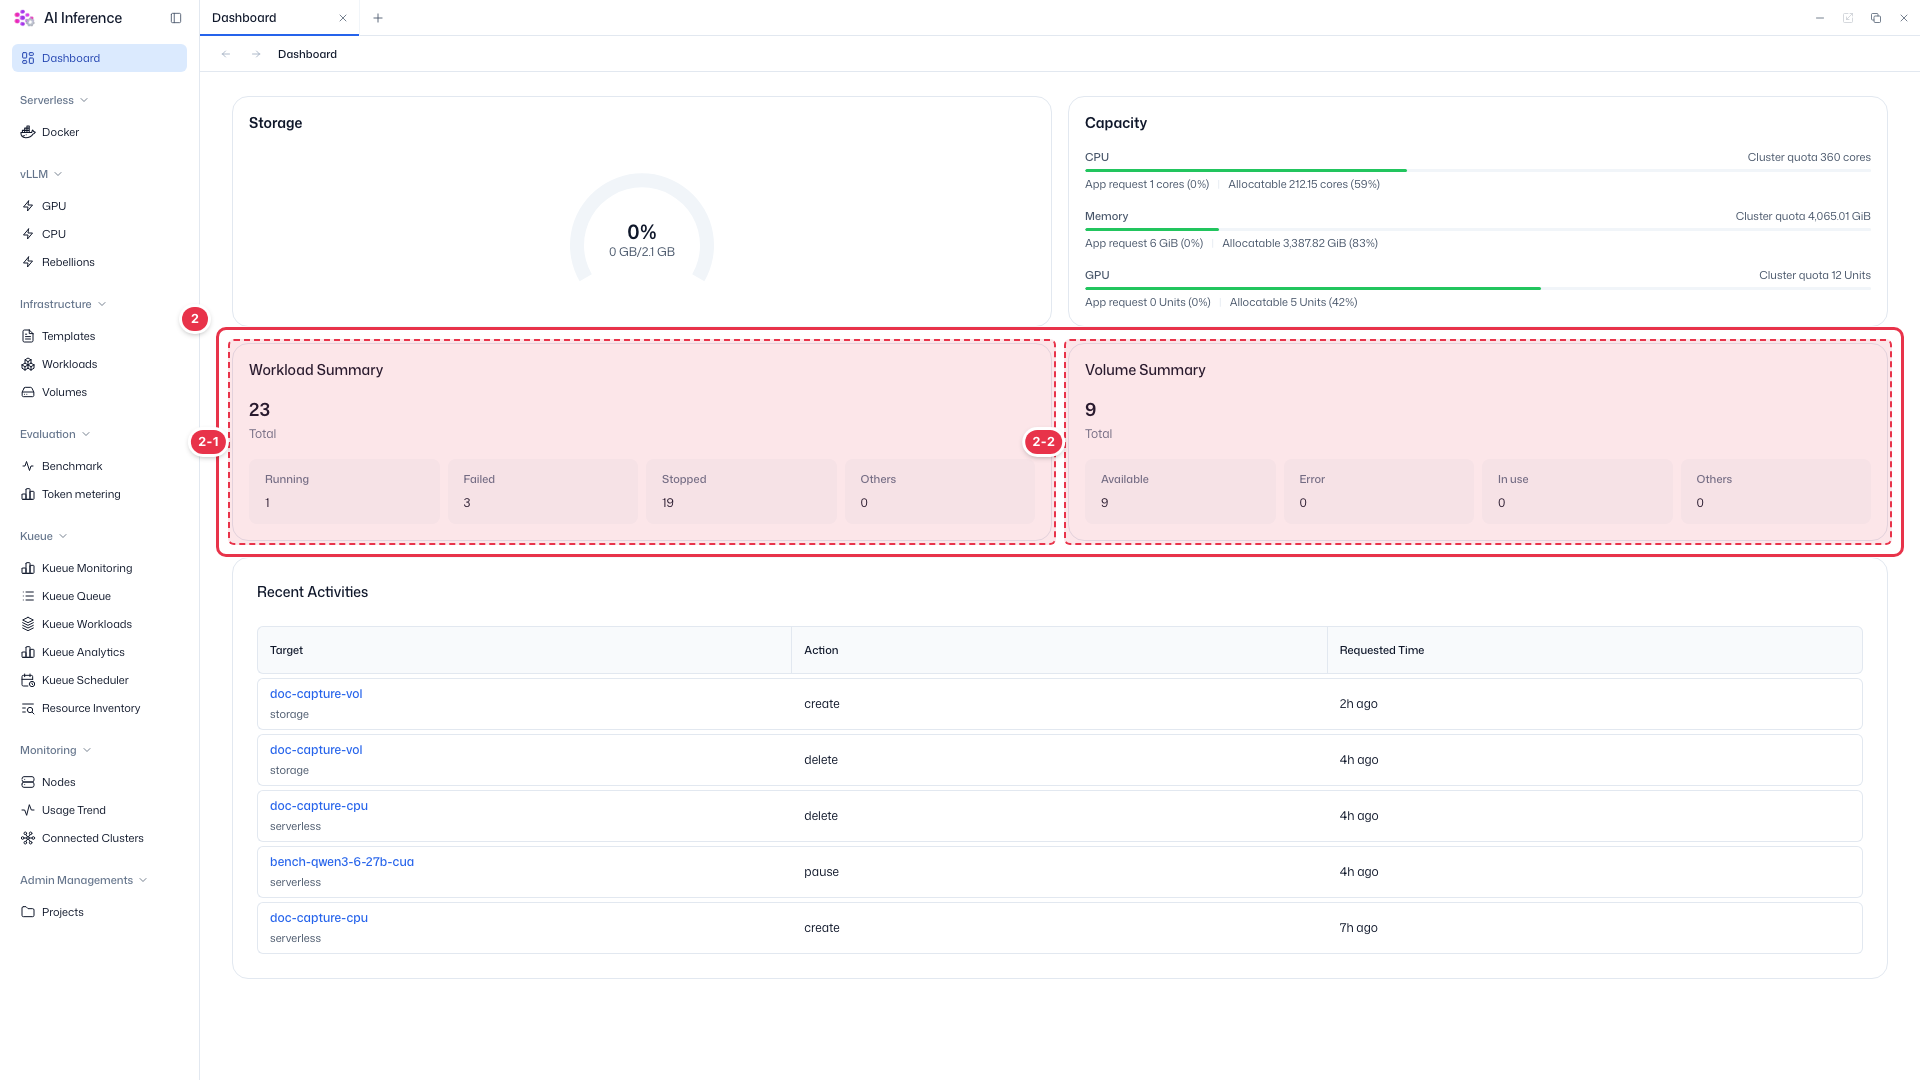Navigate back with left arrow
Viewport: 1920px width, 1080px height.
[x=226, y=54]
